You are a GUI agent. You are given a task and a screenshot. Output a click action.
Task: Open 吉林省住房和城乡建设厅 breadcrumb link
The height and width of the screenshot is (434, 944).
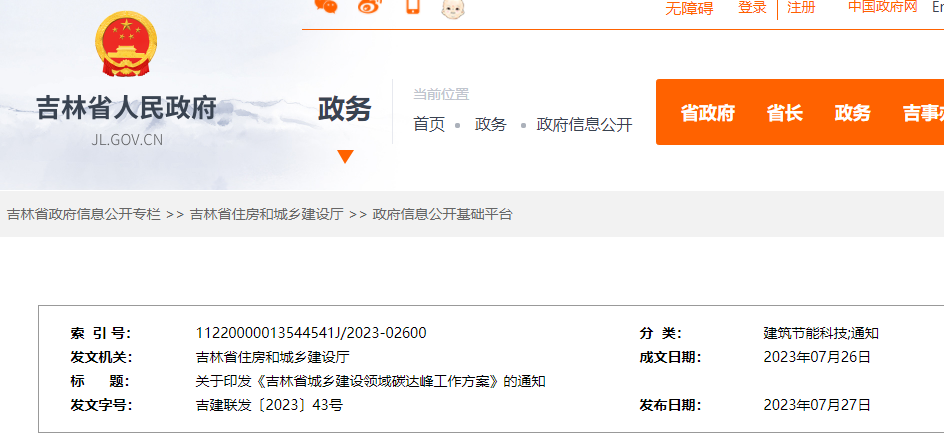click(x=266, y=215)
